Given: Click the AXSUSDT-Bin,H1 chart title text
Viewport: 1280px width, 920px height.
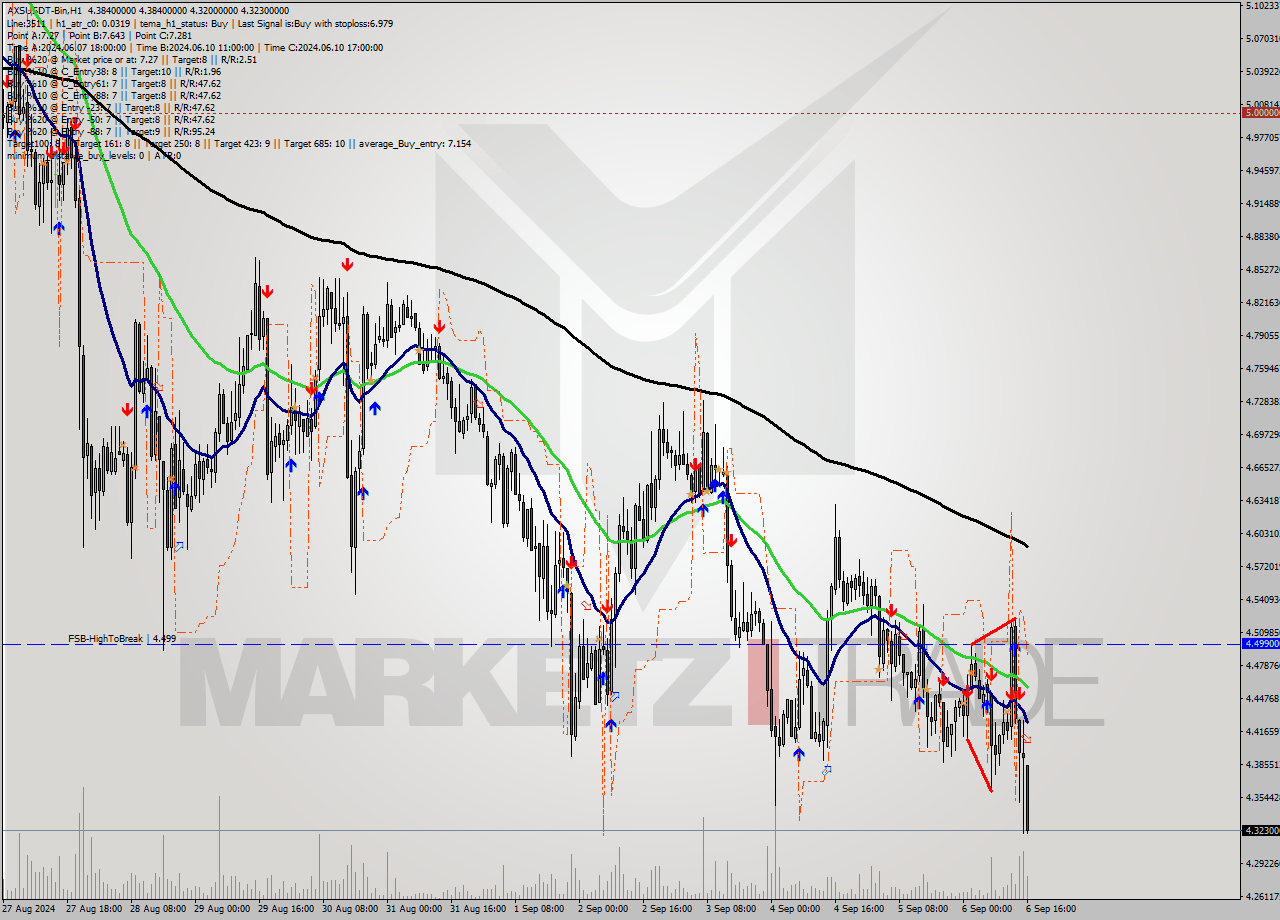Looking at the screenshot, I should 45,11.
